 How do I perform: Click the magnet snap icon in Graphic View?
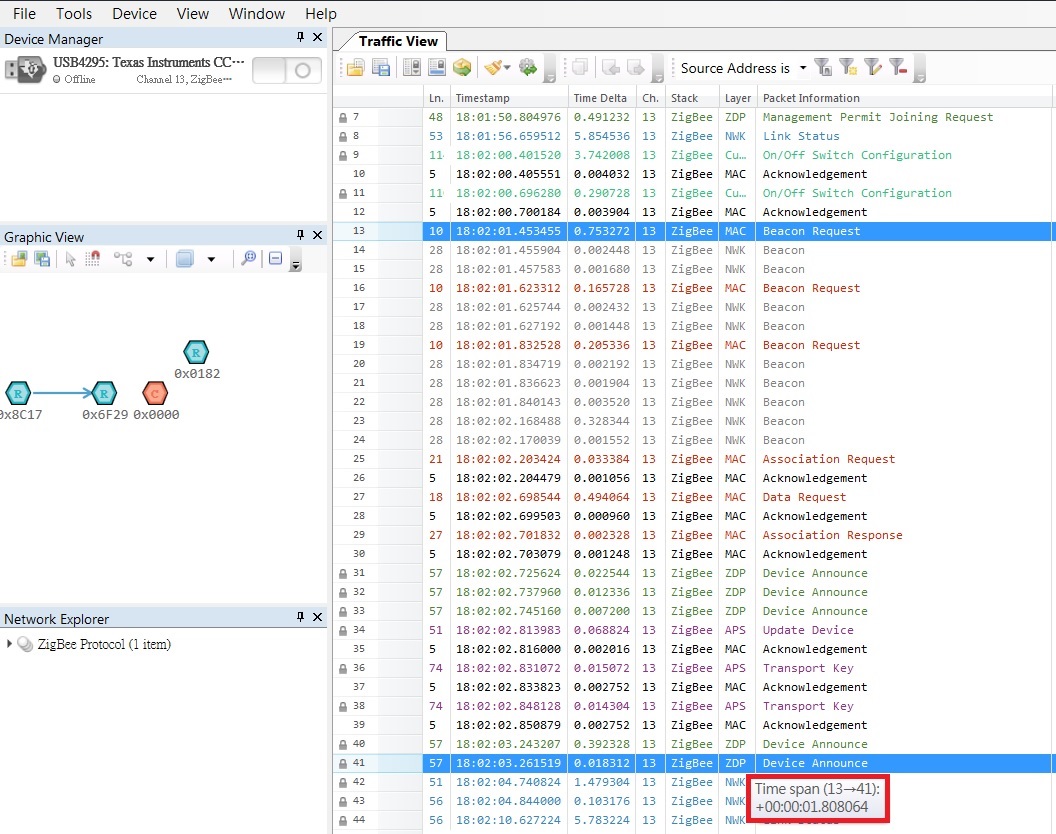(93, 259)
